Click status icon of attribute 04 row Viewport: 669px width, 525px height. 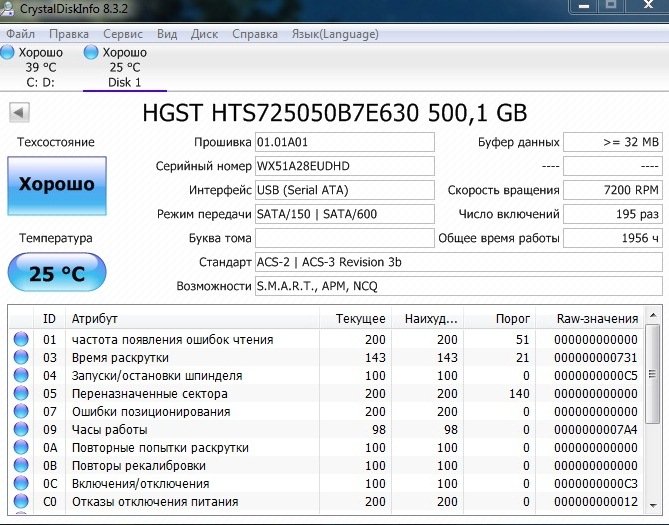point(21,375)
